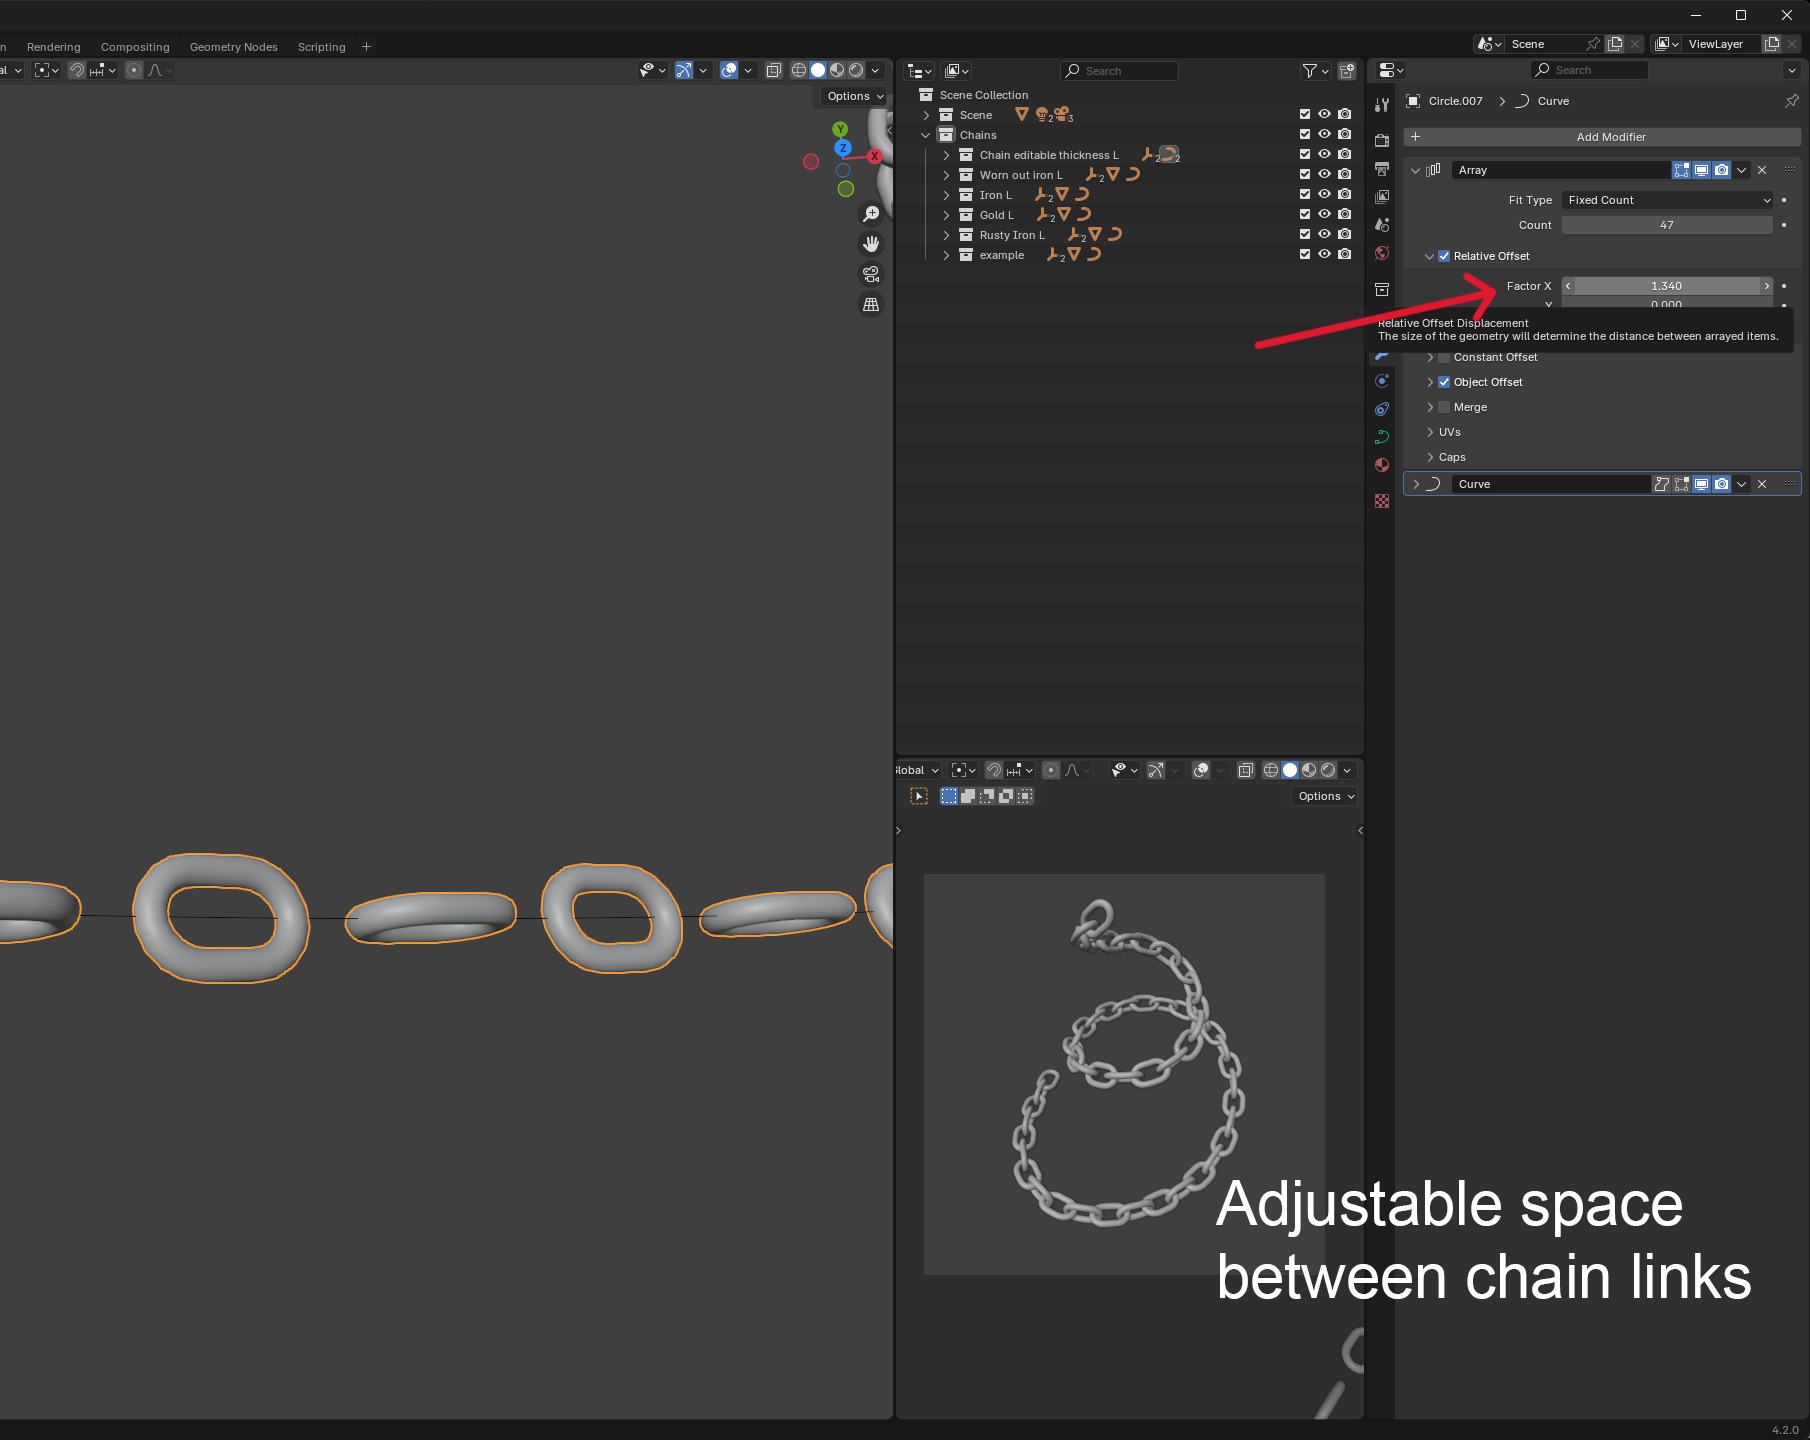The height and width of the screenshot is (1440, 1810).
Task: Open the Object Constraints properties tab
Action: pyautogui.click(x=1382, y=409)
